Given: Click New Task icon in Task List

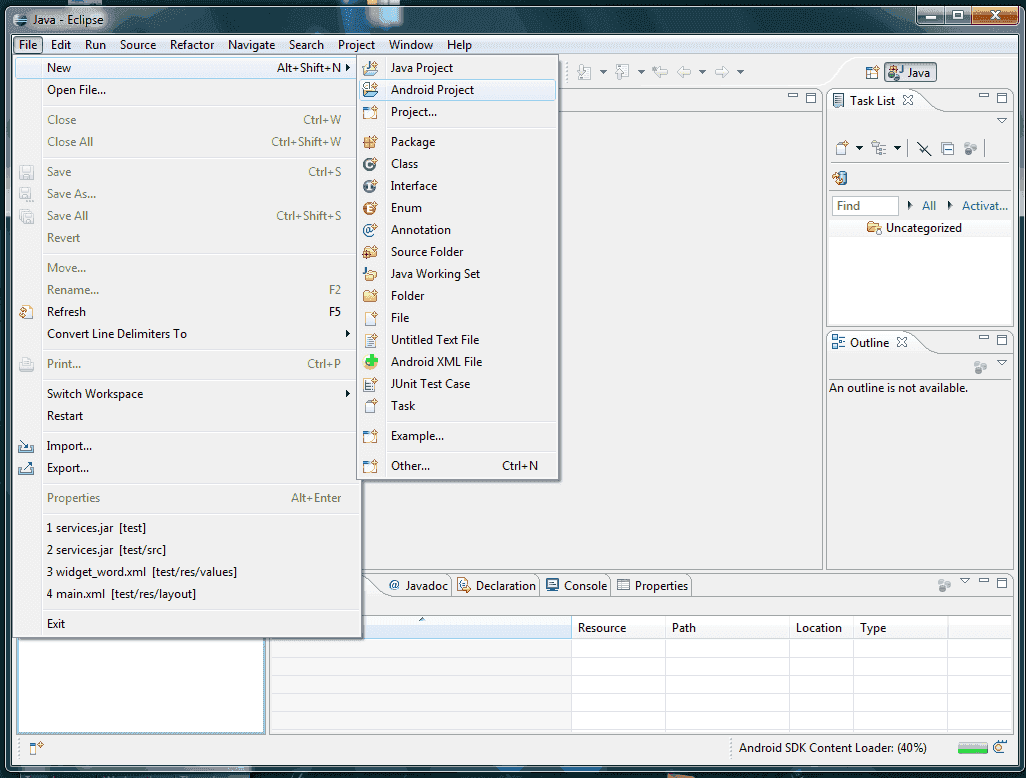Looking at the screenshot, I should [x=842, y=149].
